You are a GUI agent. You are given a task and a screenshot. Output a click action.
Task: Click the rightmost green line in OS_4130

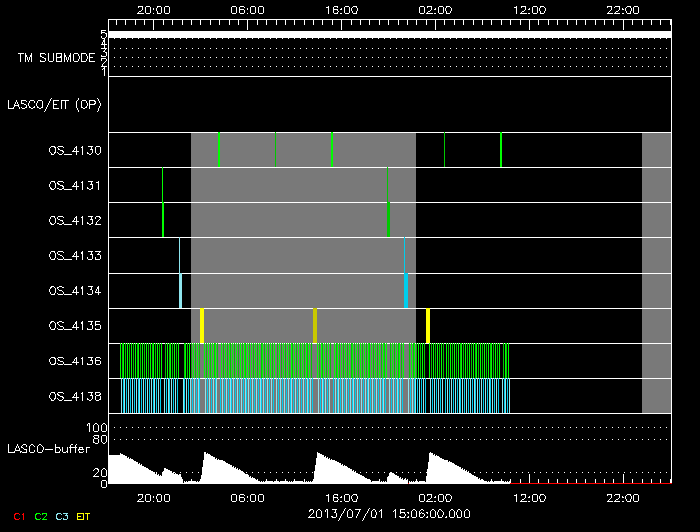click(x=501, y=150)
